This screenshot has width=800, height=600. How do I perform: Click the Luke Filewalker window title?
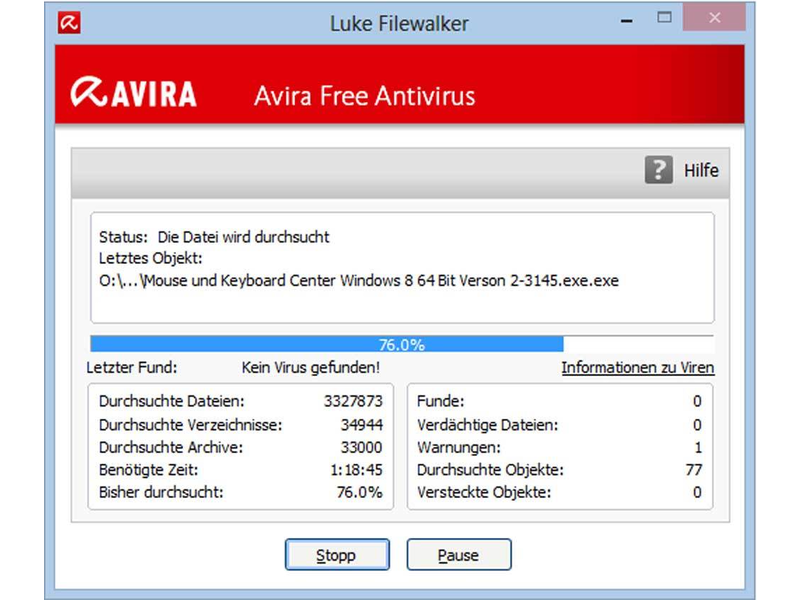coord(399,23)
